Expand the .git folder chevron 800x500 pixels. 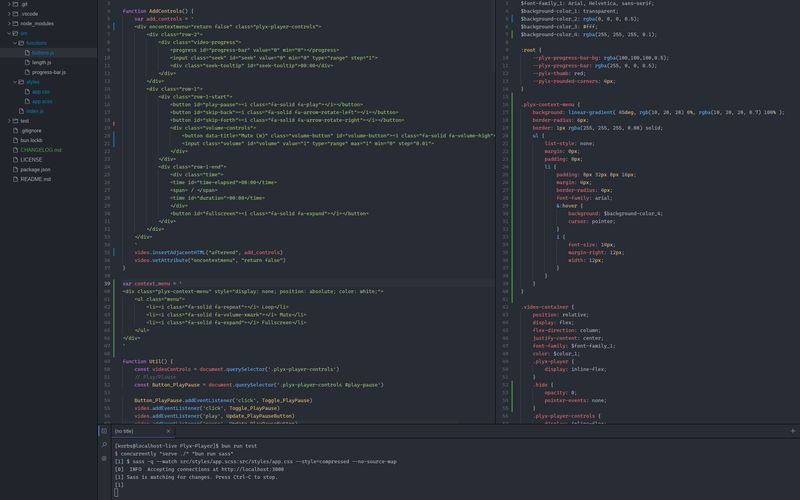pyautogui.click(x=9, y=4)
